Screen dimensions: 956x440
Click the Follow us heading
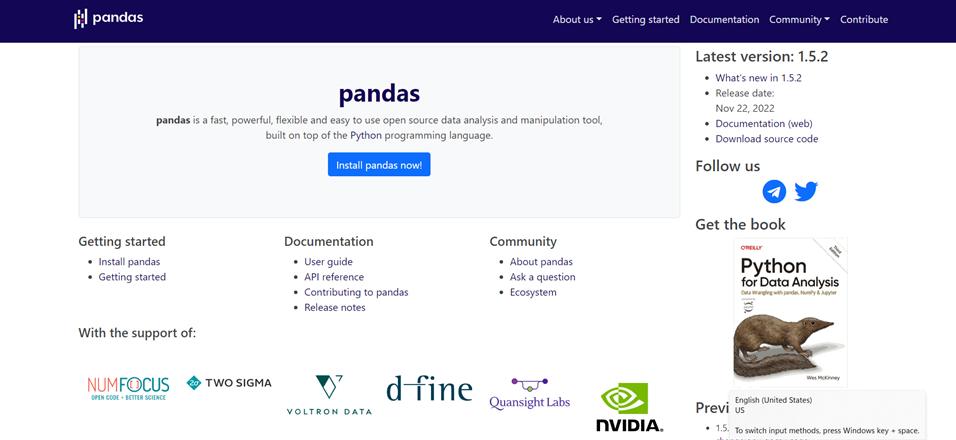(727, 166)
